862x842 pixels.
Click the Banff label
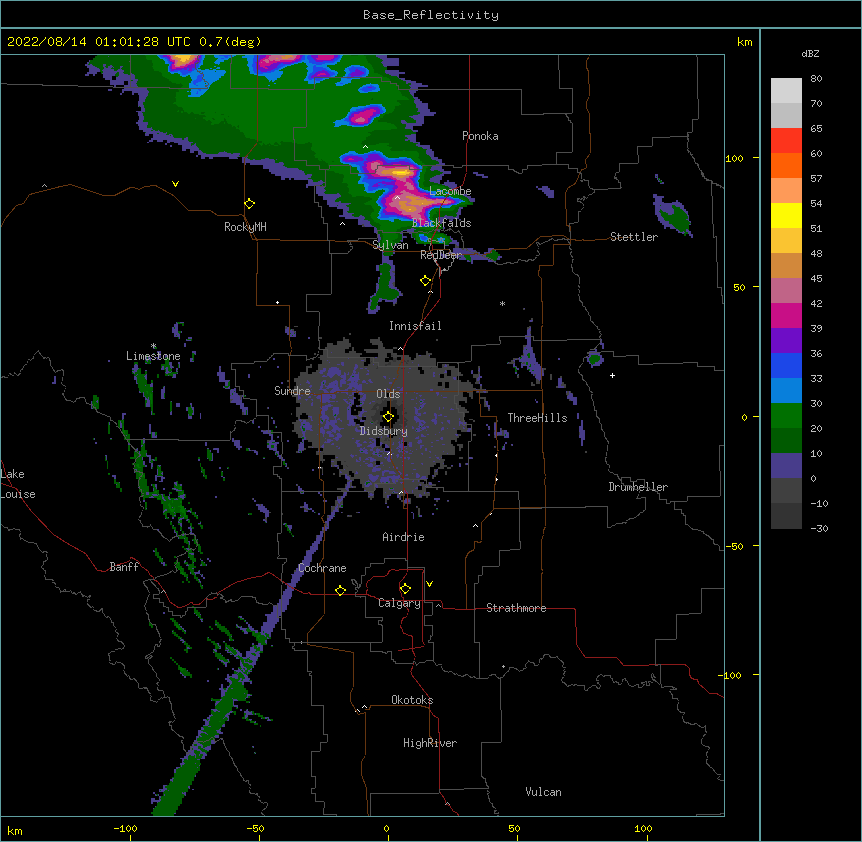[124, 567]
